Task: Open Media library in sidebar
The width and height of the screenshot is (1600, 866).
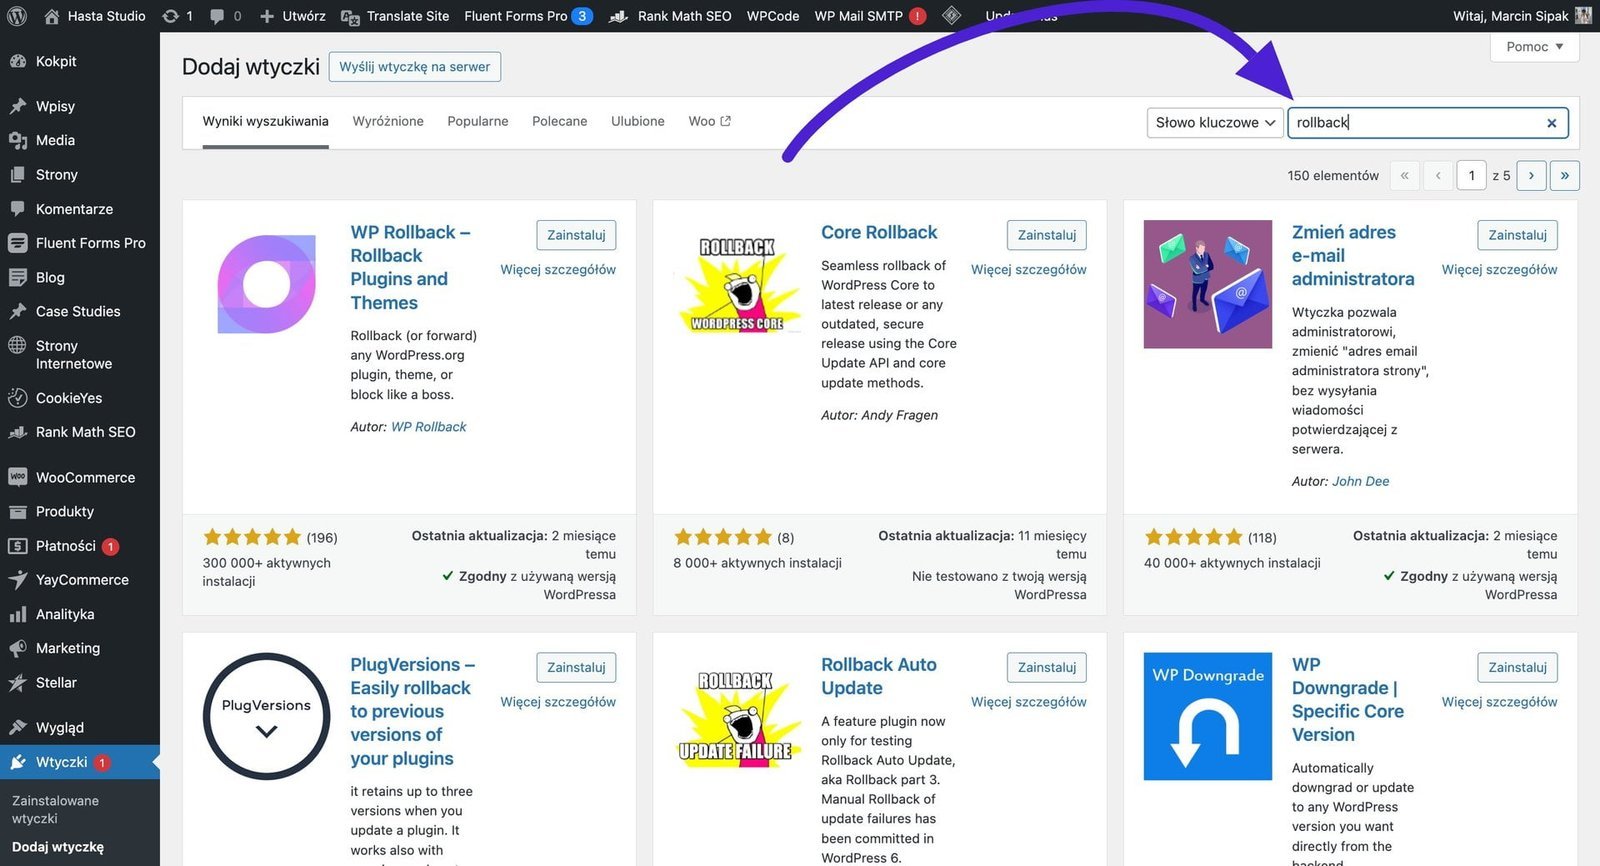Action: [x=55, y=140]
